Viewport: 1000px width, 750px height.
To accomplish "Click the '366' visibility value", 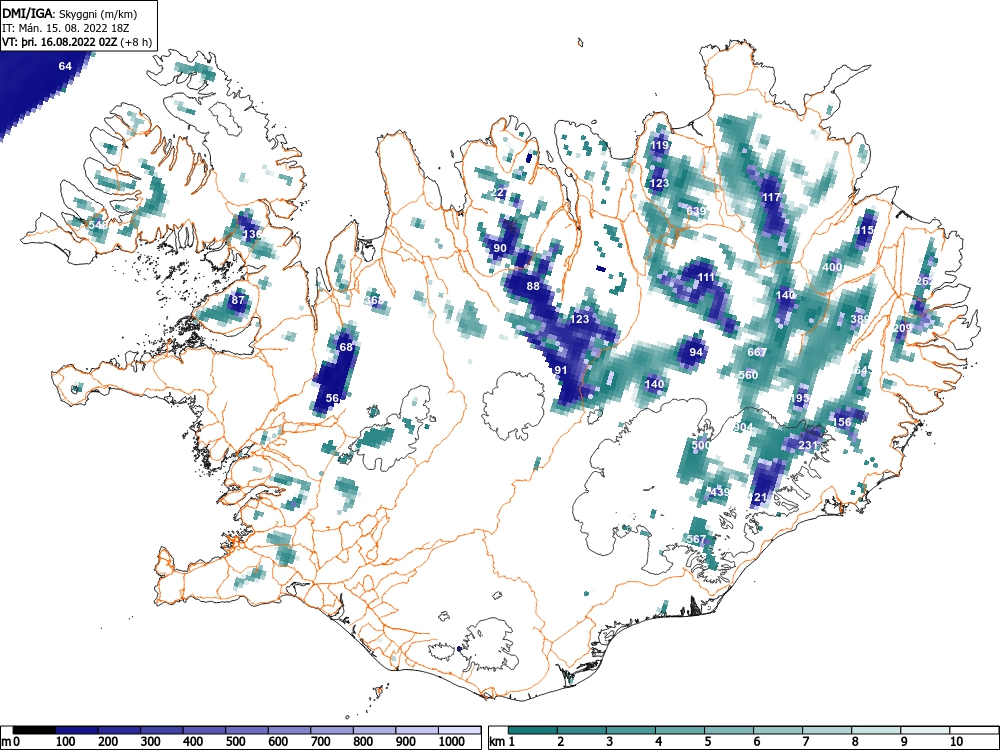I will coord(374,300).
